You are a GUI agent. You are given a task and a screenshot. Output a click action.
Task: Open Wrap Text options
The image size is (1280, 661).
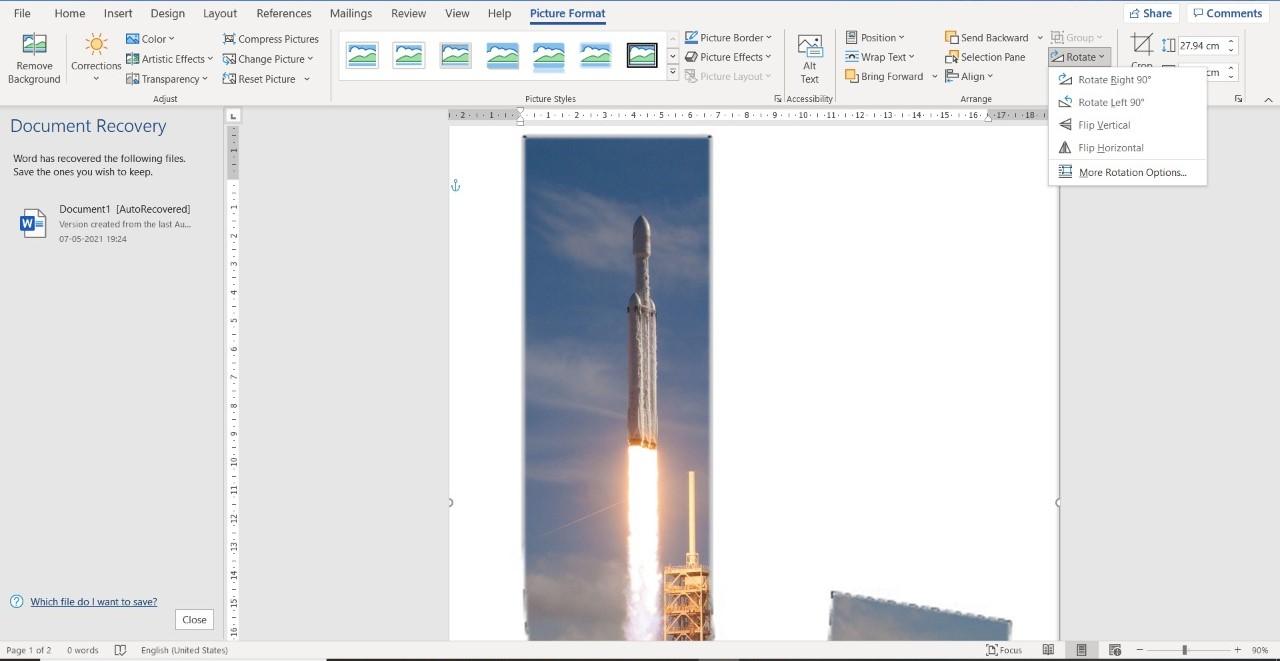pyautogui.click(x=880, y=57)
